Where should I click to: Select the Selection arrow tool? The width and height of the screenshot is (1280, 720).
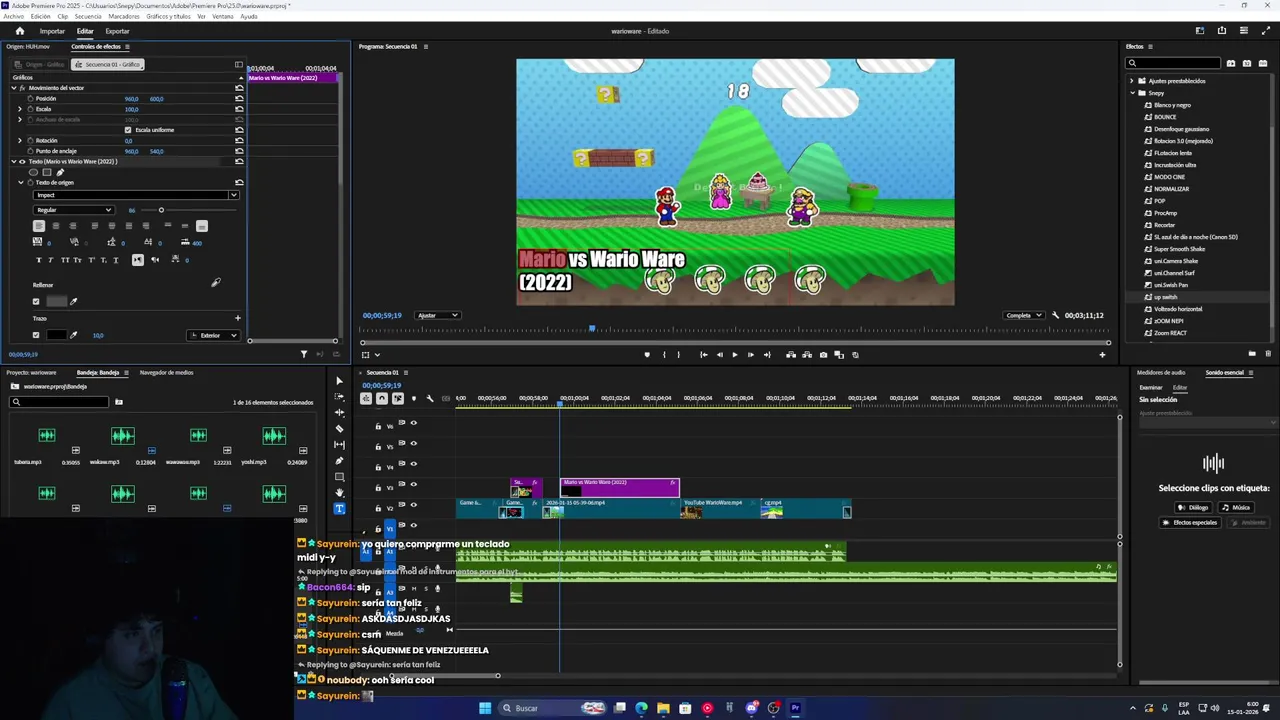(339, 381)
